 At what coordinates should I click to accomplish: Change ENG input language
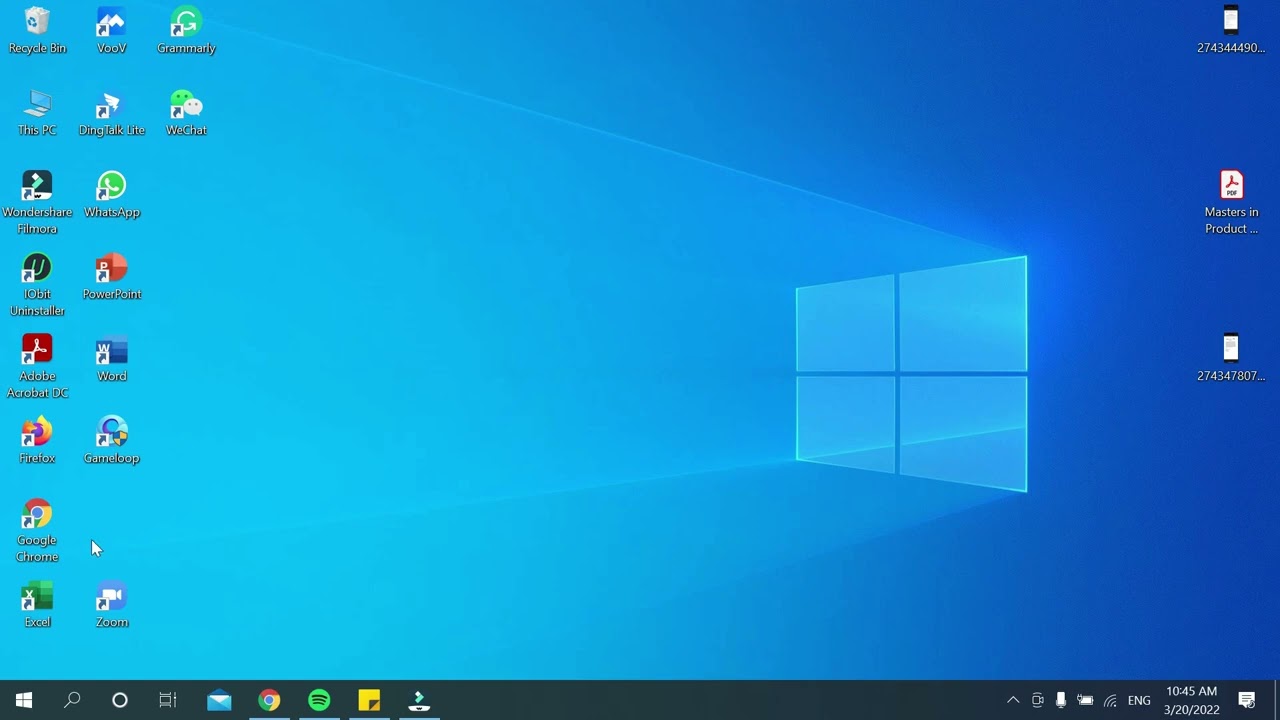click(x=1139, y=700)
